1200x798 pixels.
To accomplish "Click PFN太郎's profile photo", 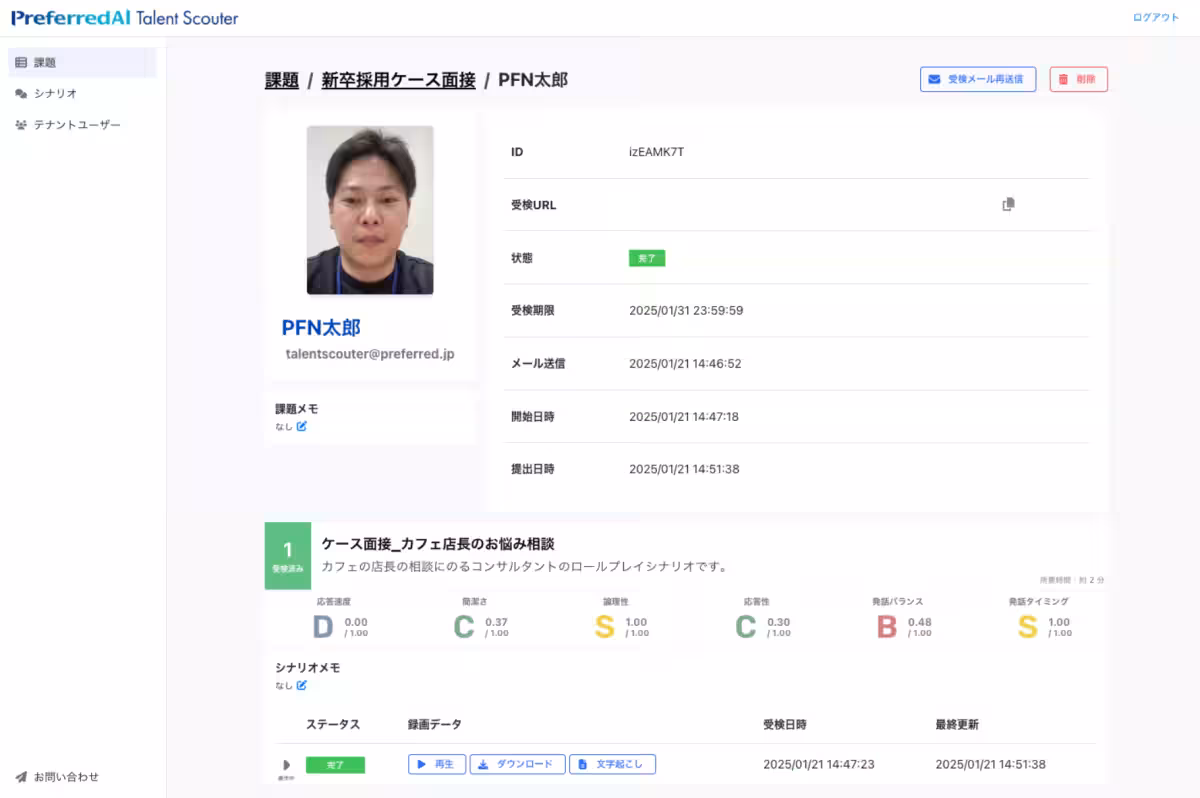I will (370, 208).
